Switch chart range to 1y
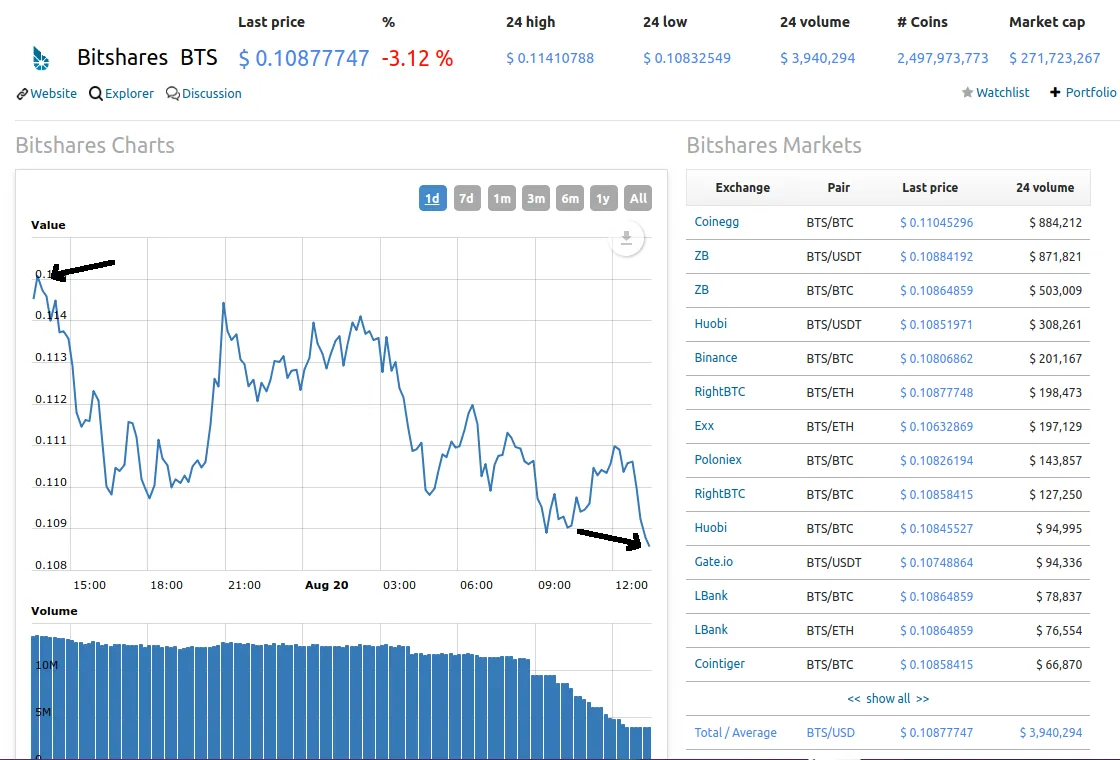This screenshot has width=1120, height=760. point(603,198)
